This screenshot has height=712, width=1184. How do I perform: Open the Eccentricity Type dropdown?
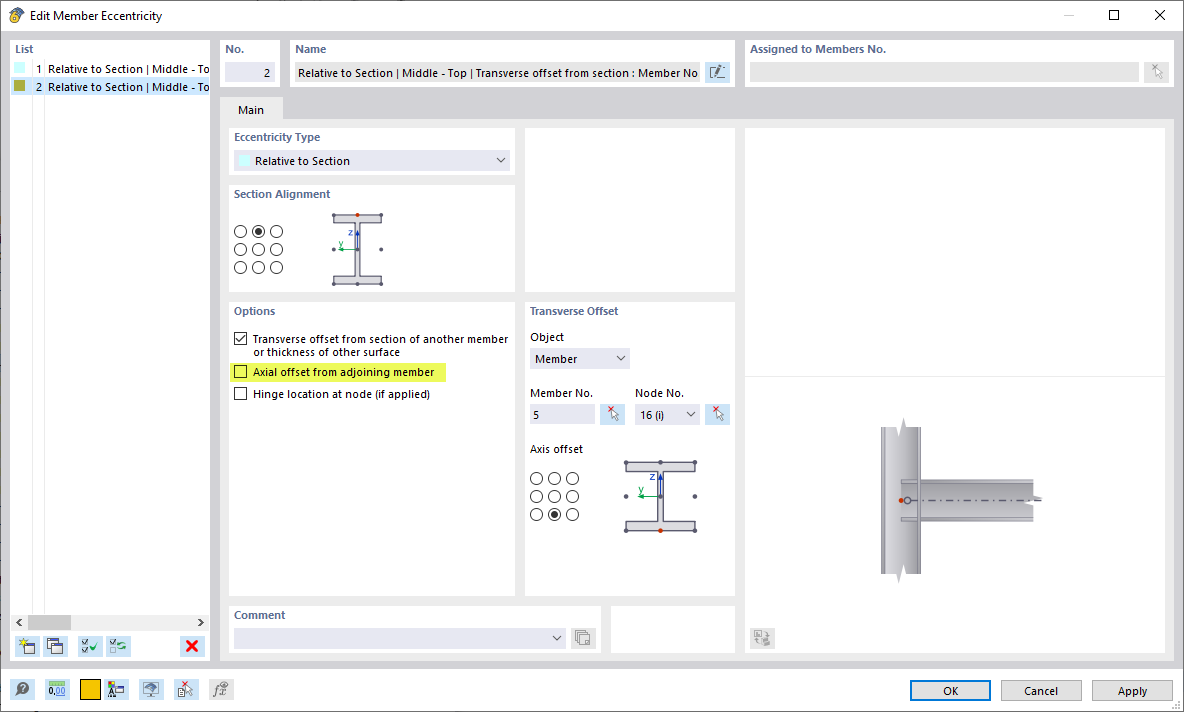pyautogui.click(x=372, y=161)
